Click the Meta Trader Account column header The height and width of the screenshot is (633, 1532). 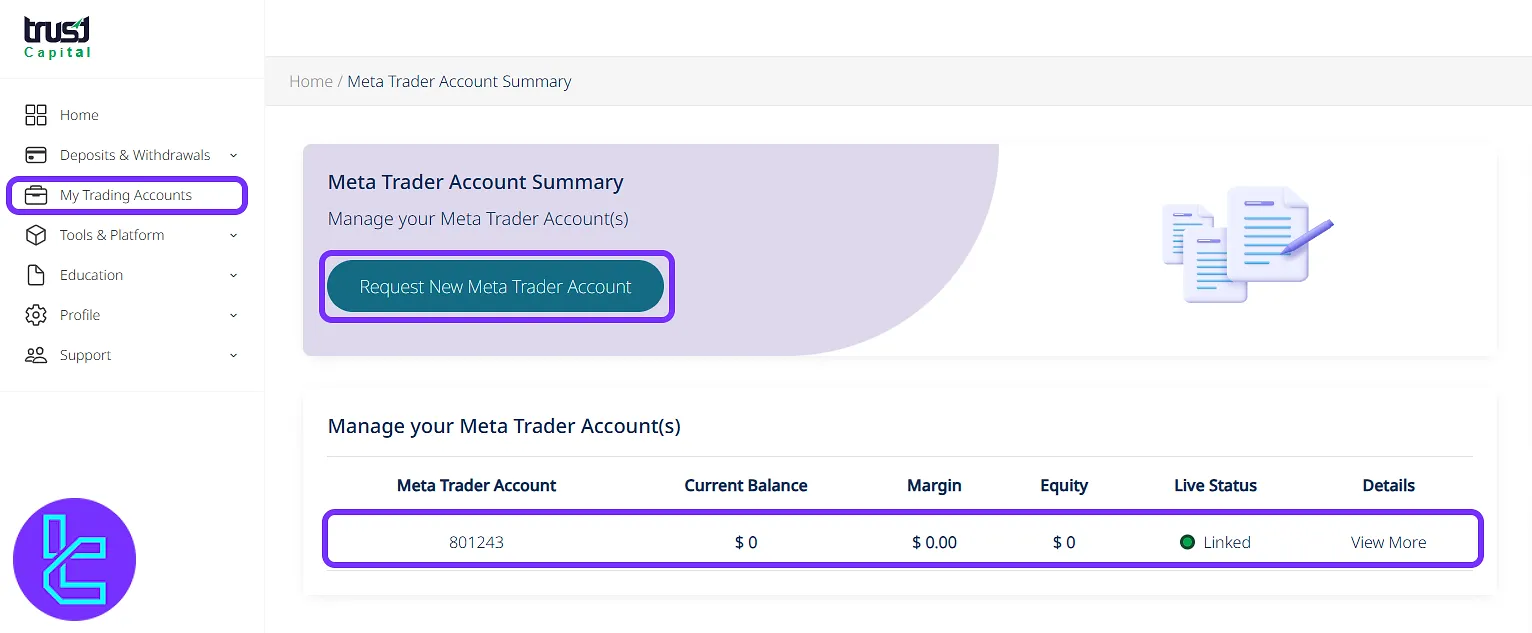click(x=476, y=485)
